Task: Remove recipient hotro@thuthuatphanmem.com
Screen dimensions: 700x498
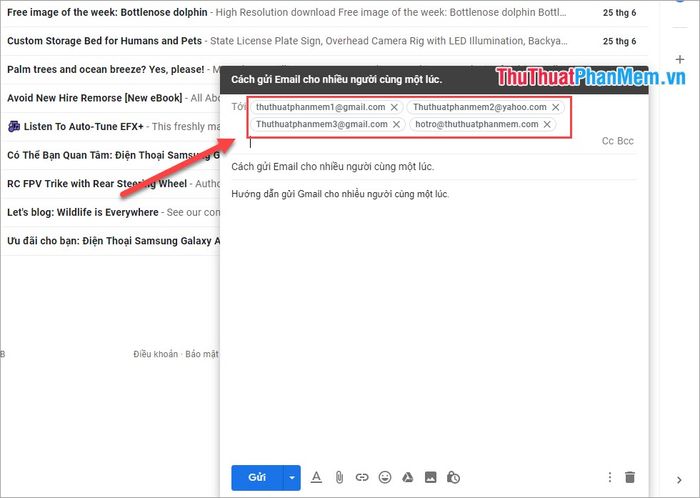Action: (x=547, y=124)
